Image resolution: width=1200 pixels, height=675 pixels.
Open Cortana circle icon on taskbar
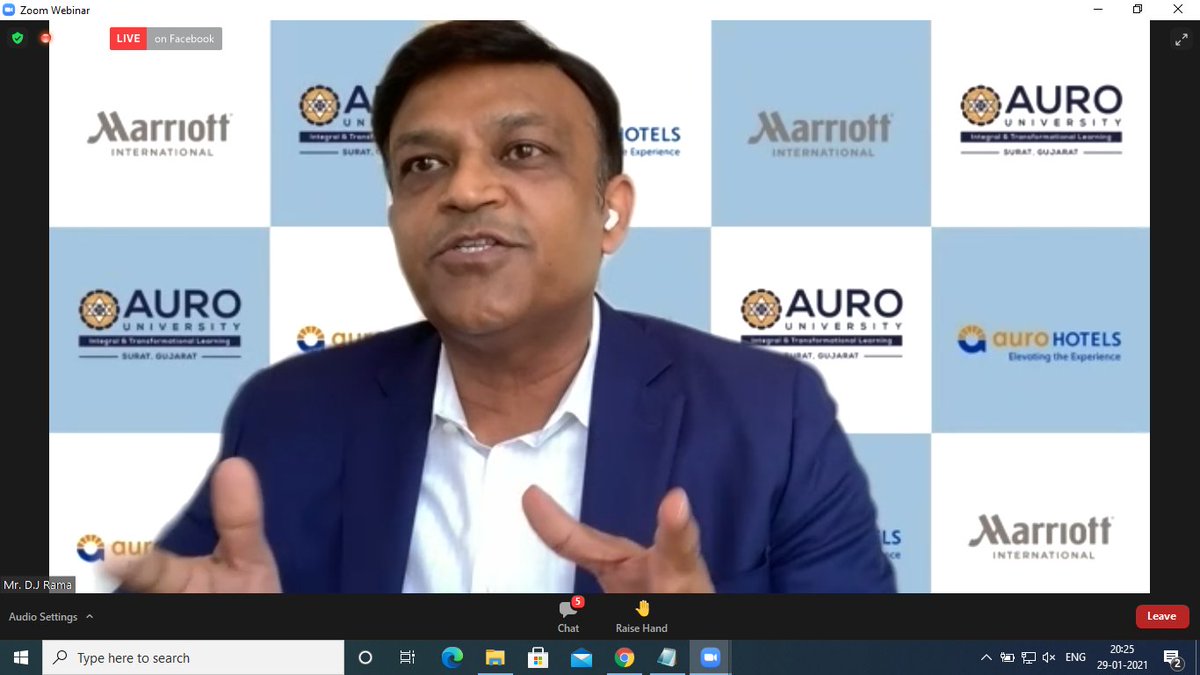365,657
